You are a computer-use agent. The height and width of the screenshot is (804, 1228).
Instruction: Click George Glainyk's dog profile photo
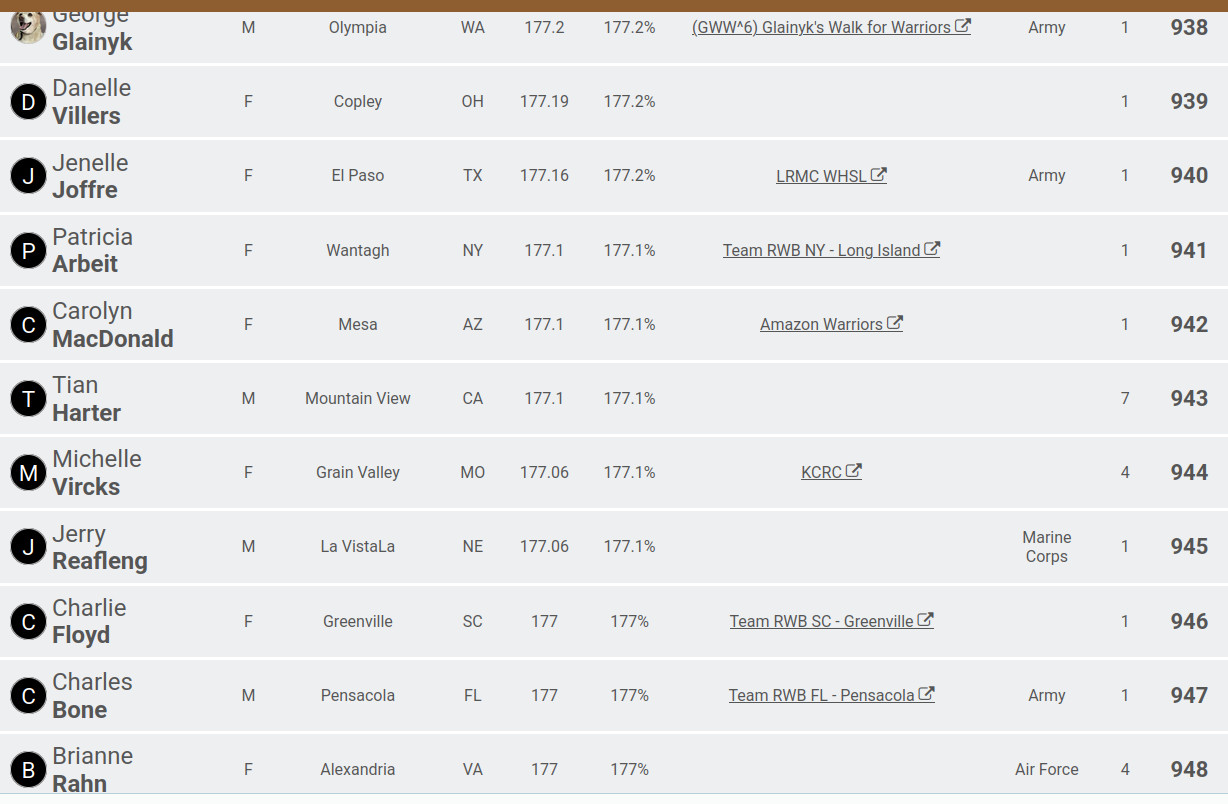(28, 27)
